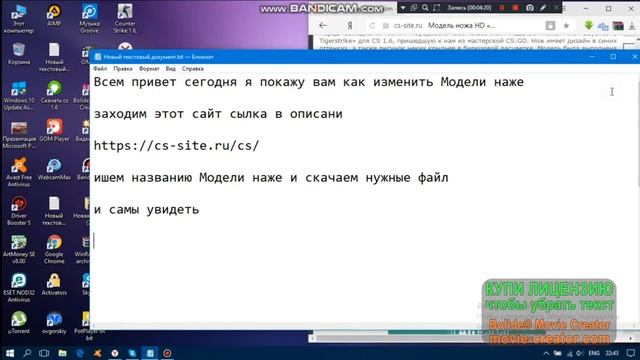This screenshot has height=360, width=640.
Task: Reload the cs-site.ru page in browser
Action: point(372,25)
